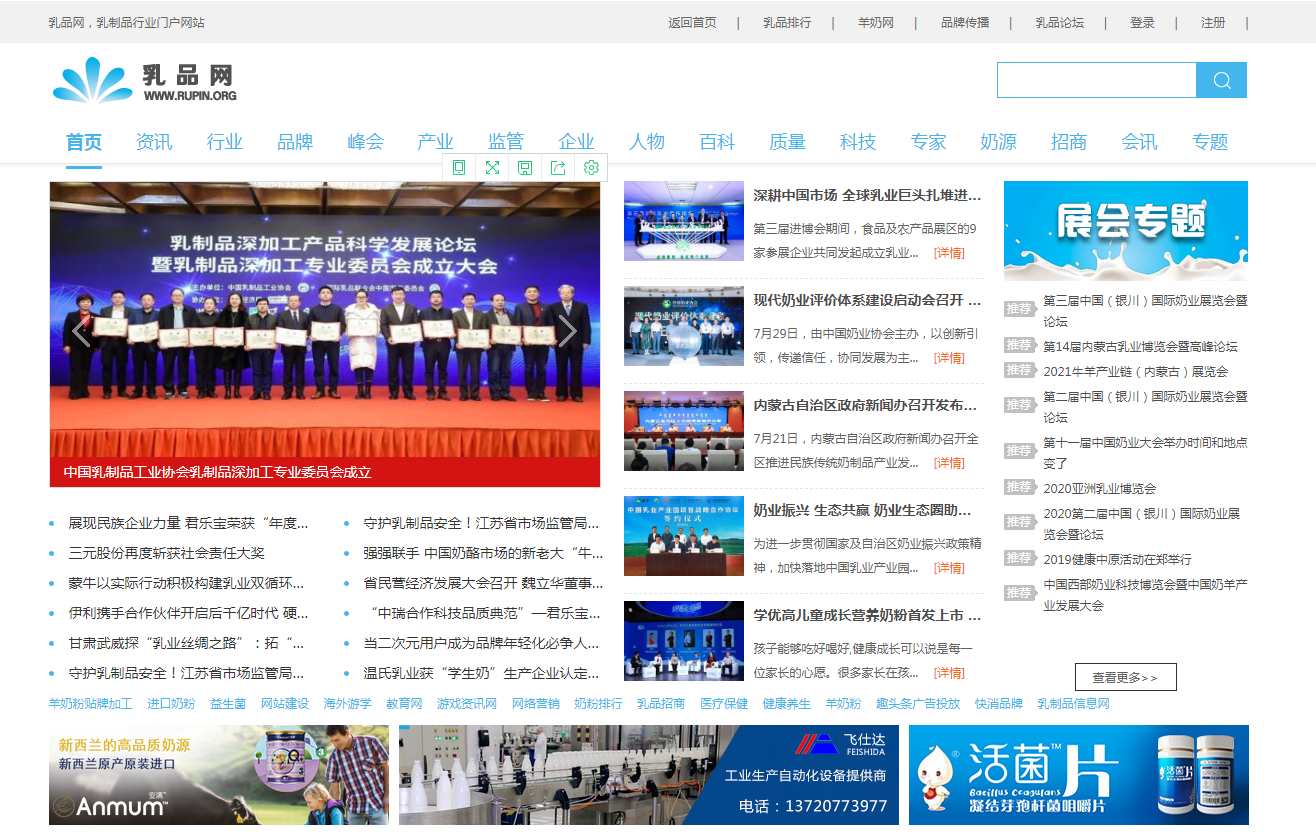Click the tablet view icon in floating toolbar

click(x=459, y=167)
